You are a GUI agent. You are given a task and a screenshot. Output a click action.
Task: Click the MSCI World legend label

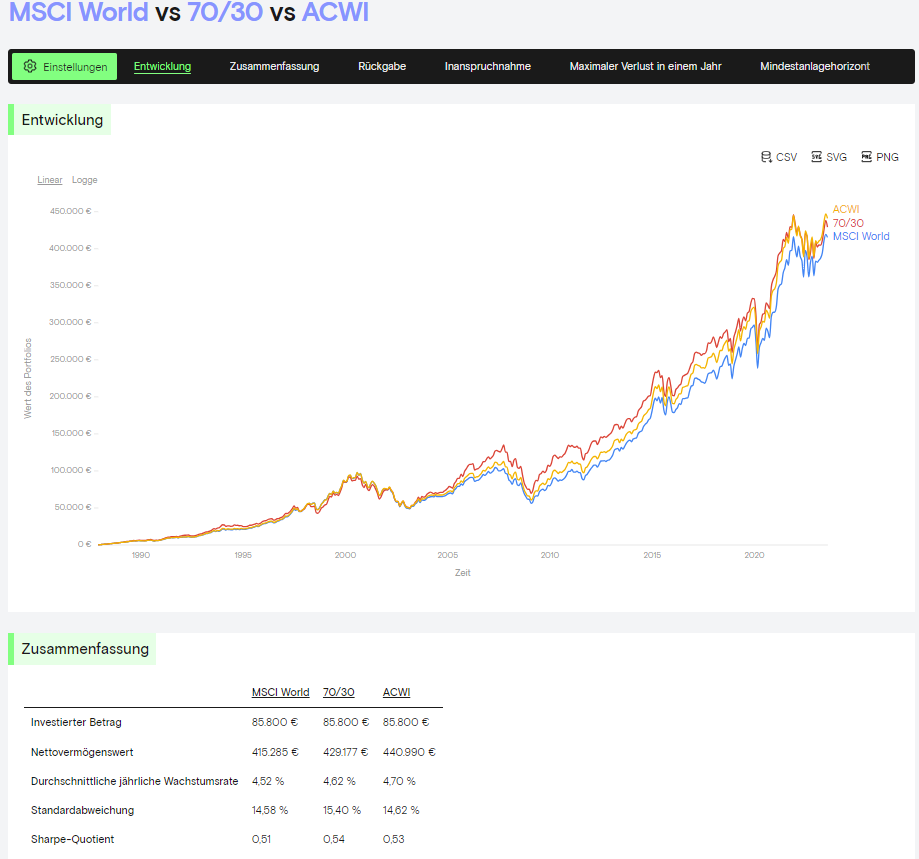click(x=861, y=236)
